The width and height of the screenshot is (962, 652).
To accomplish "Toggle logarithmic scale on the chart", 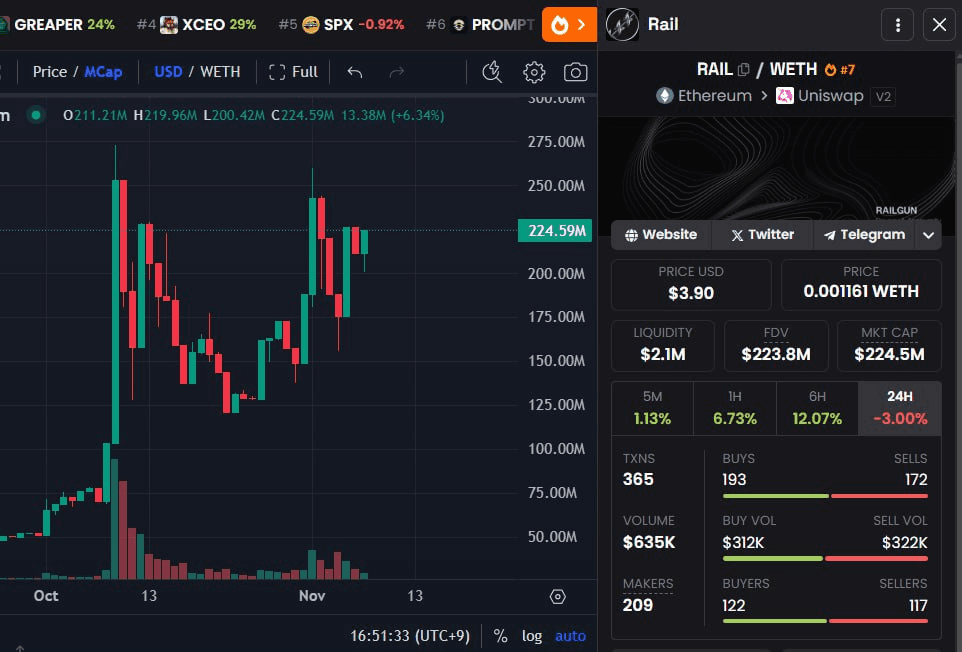I will 532,636.
